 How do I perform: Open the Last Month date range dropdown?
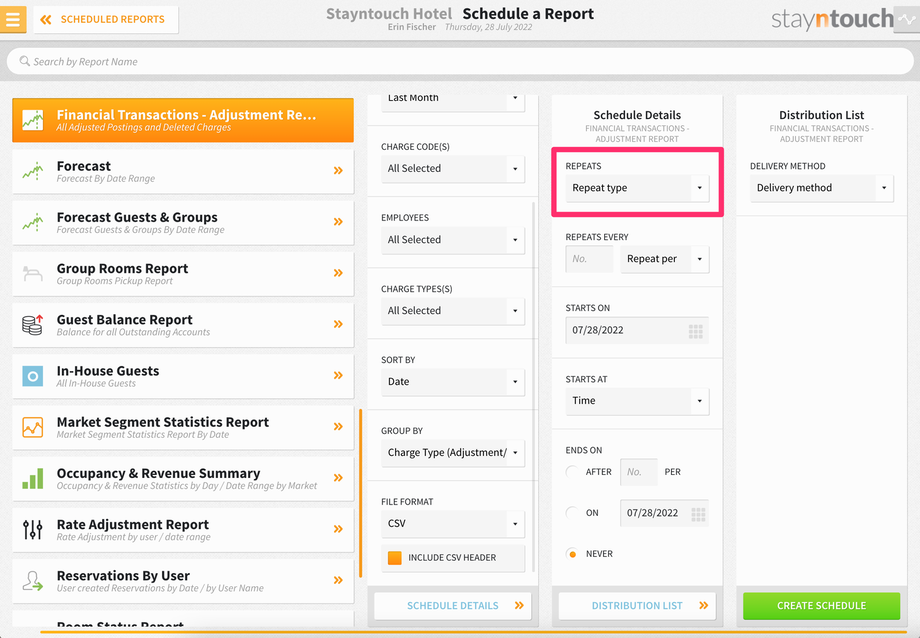pos(453,102)
